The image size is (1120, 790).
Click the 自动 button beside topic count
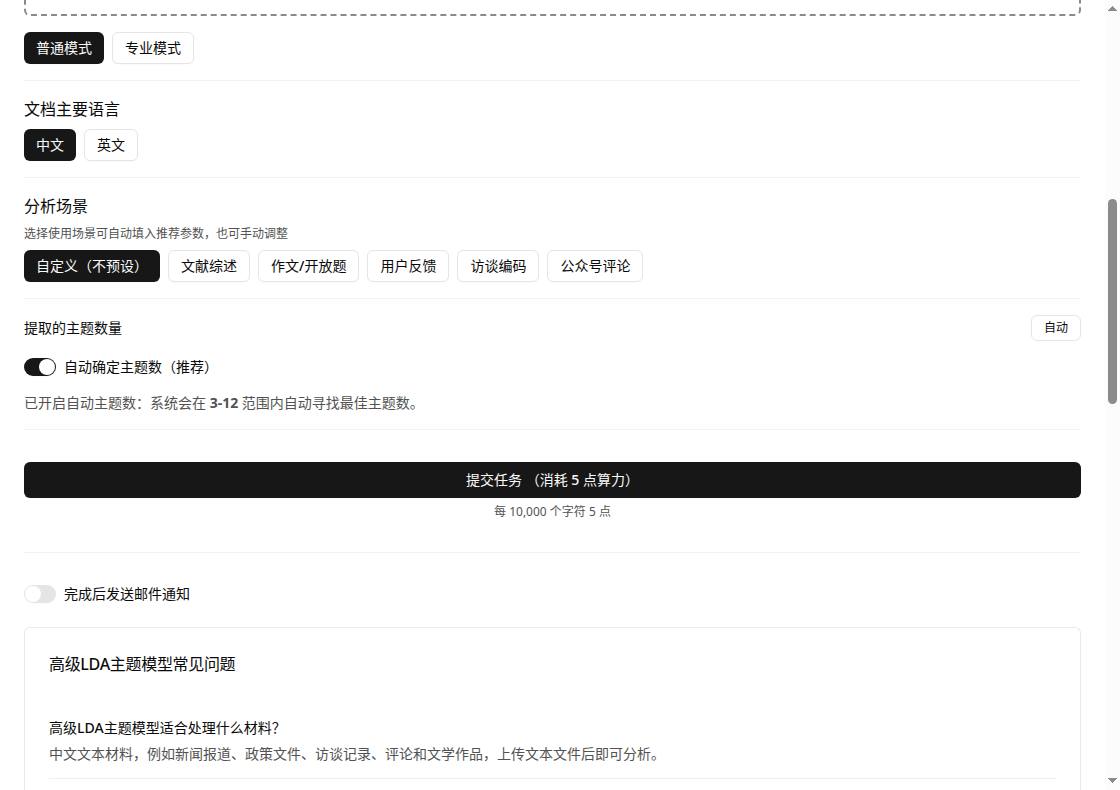[1056, 328]
